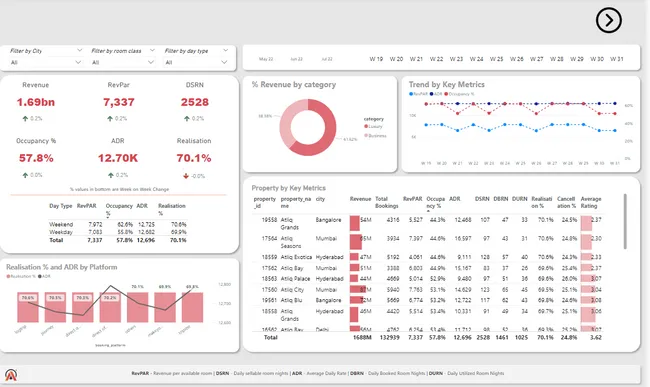Select week W 21 in slicer

point(416,59)
